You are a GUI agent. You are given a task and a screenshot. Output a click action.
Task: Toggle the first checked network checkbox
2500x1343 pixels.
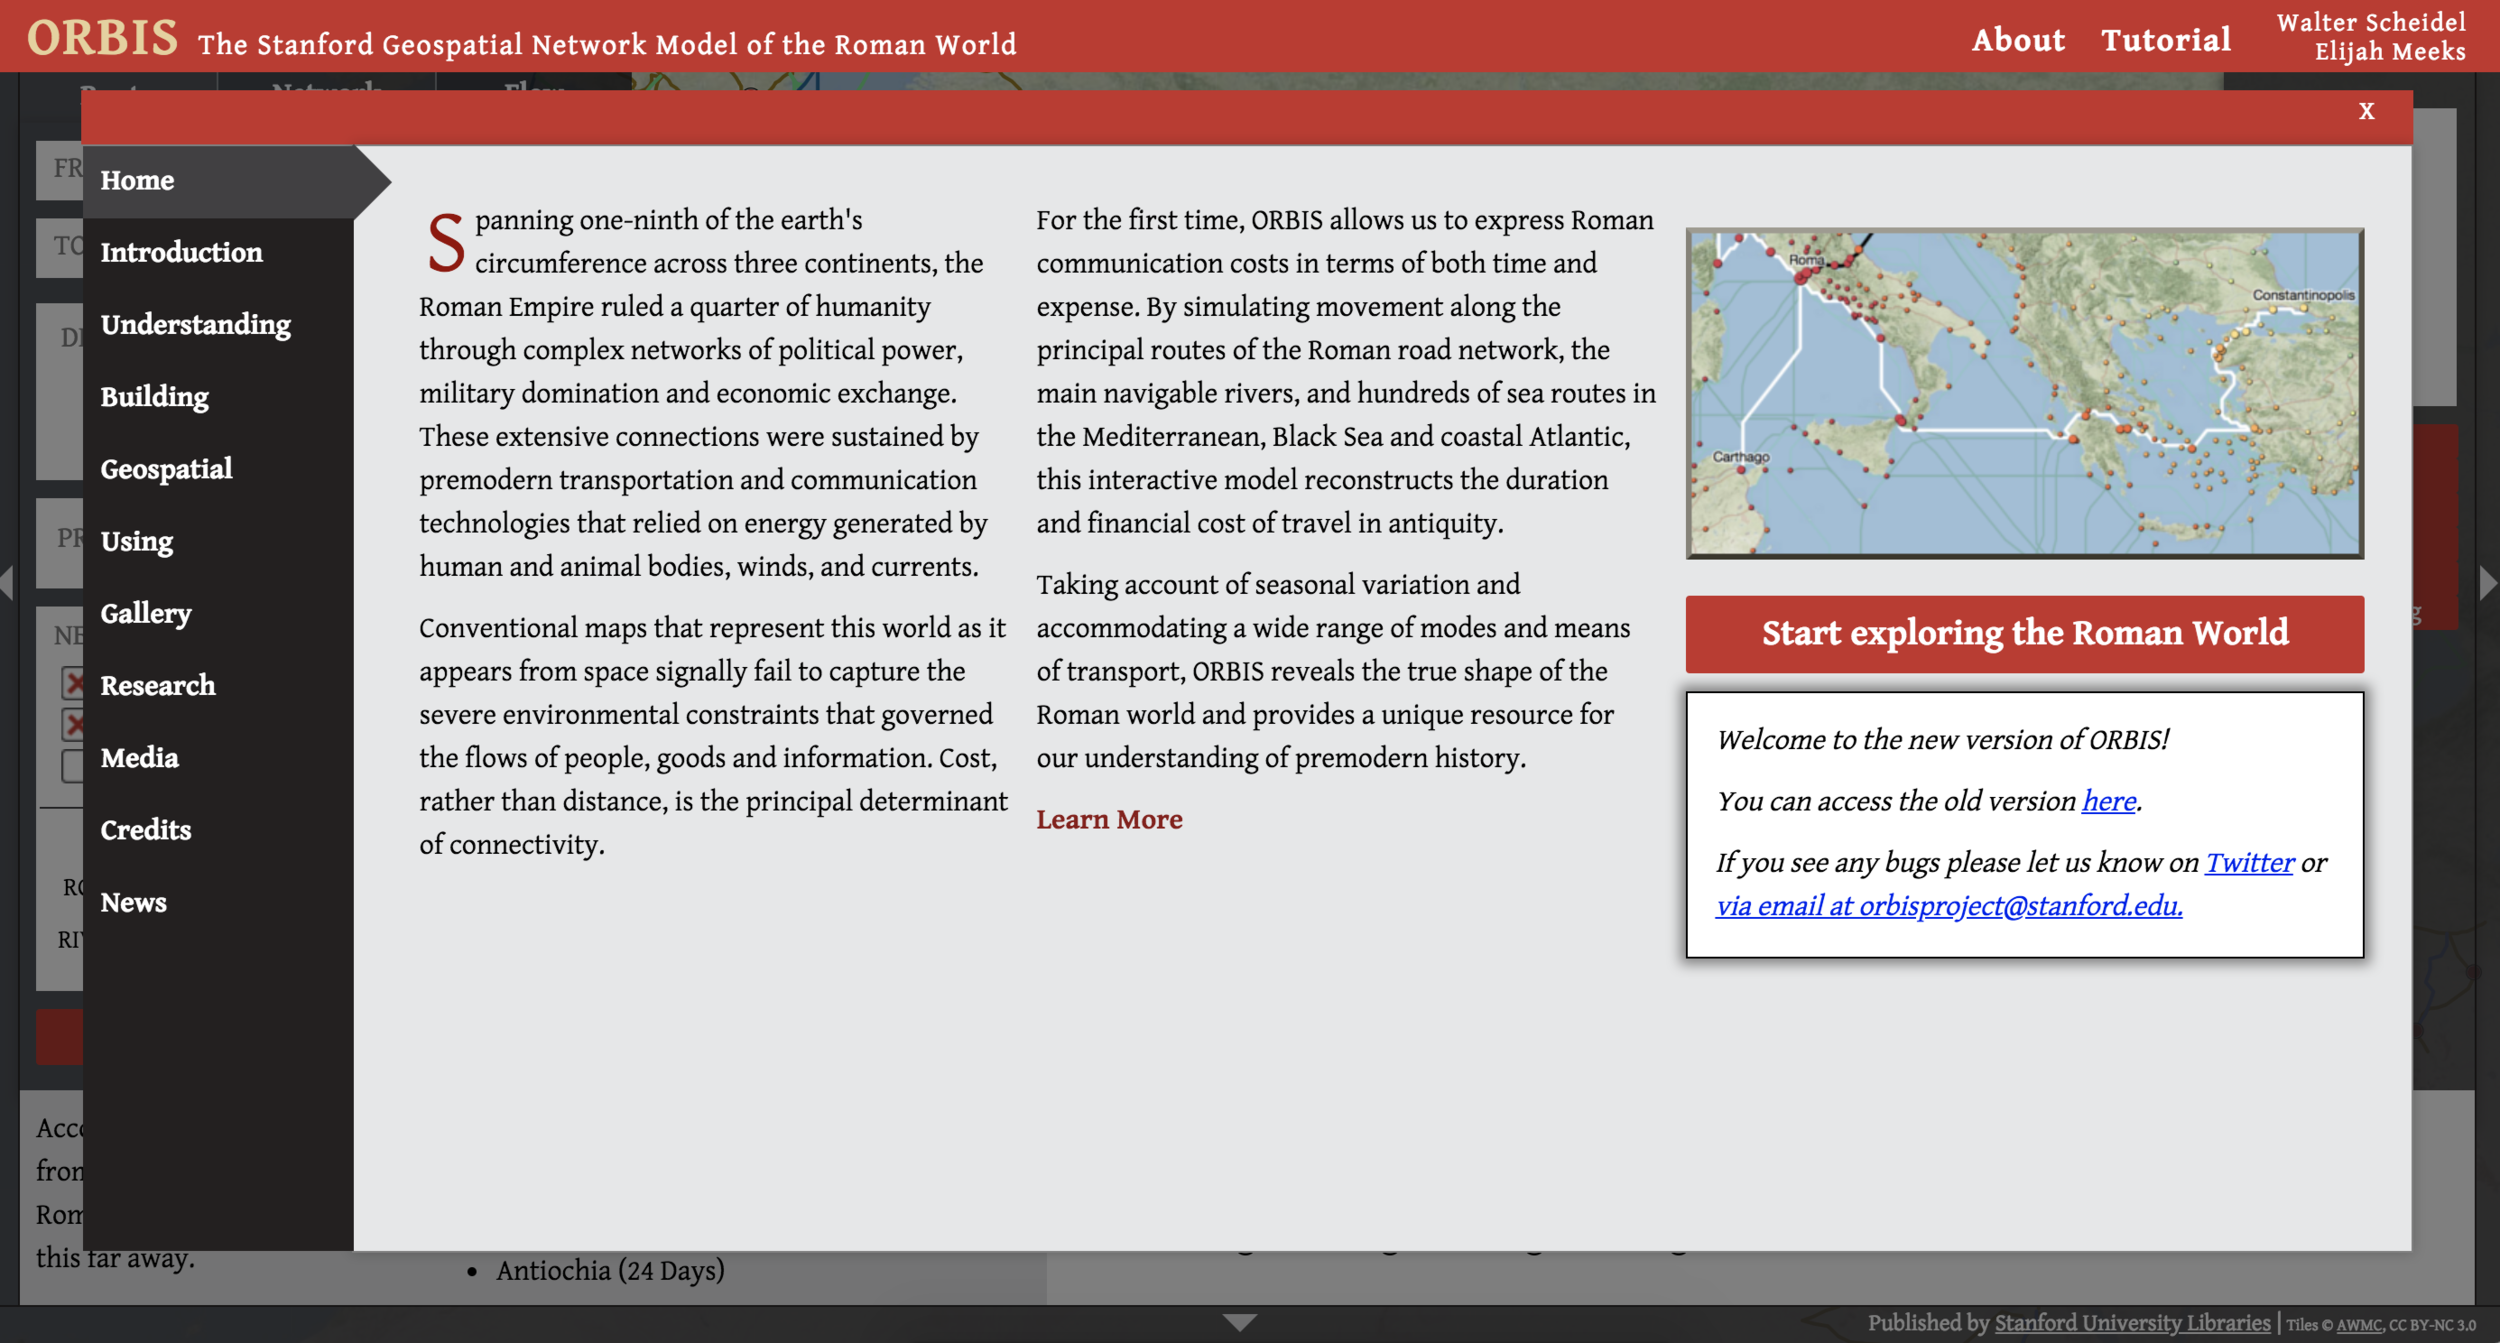pos(72,683)
